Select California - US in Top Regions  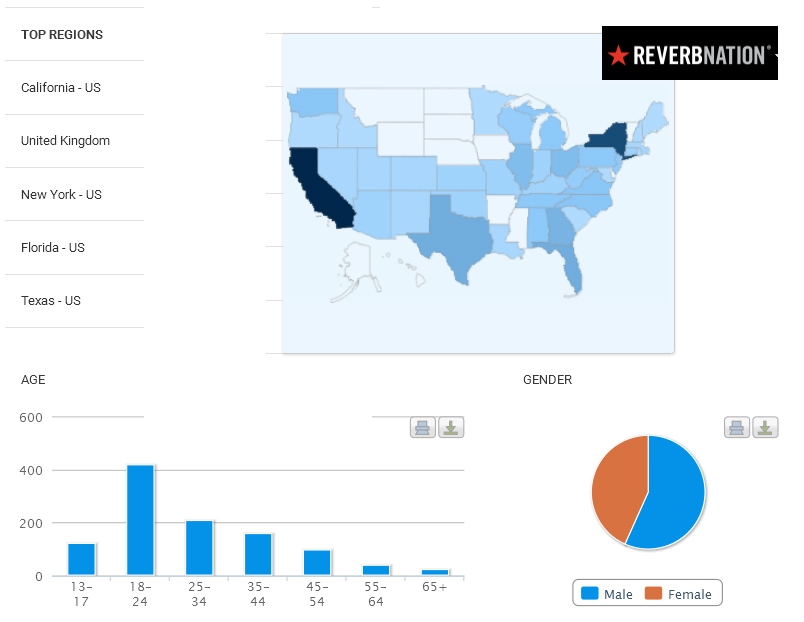[x=61, y=88]
